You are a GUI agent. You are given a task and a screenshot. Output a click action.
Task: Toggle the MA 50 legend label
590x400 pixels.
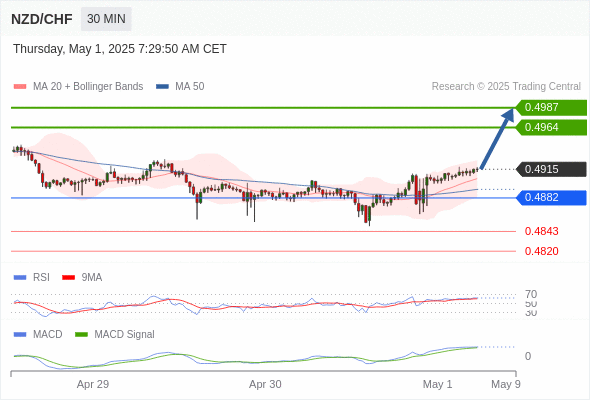click(190, 87)
